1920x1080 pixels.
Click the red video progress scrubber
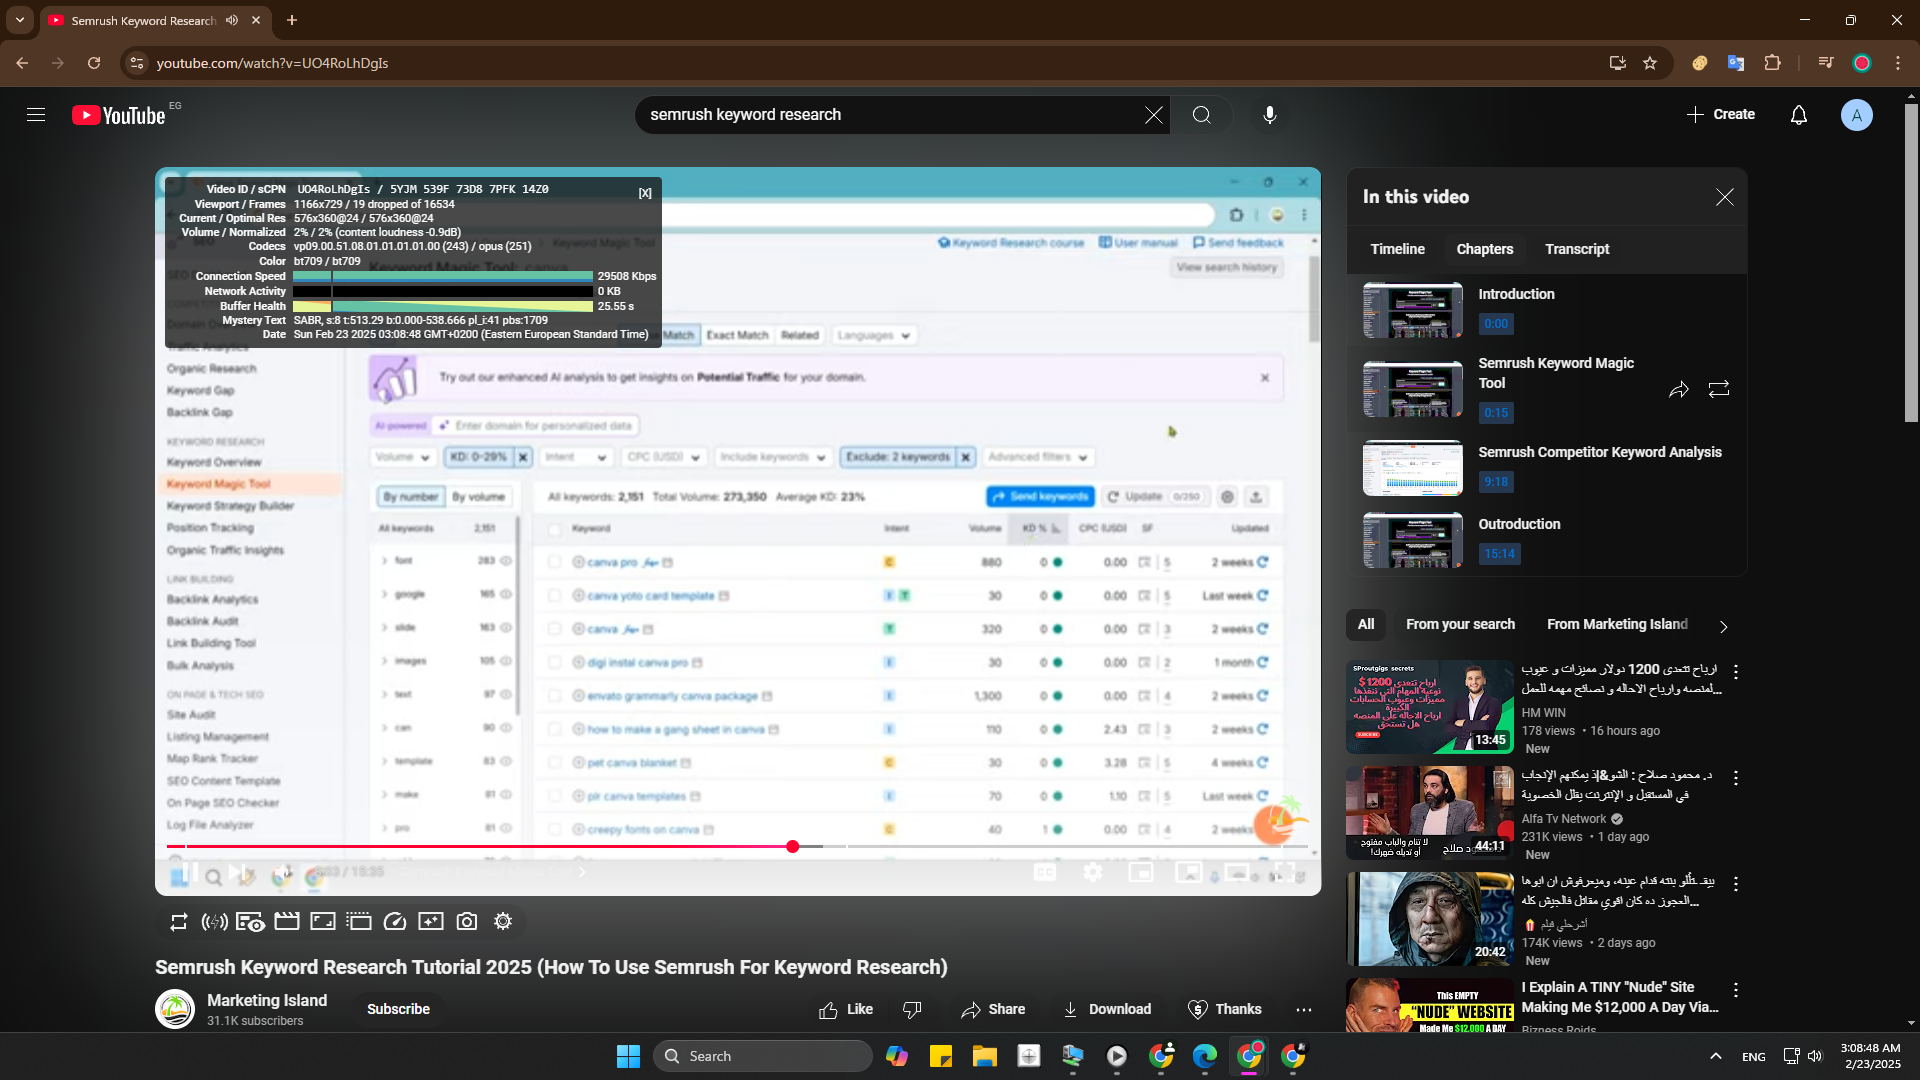(793, 847)
